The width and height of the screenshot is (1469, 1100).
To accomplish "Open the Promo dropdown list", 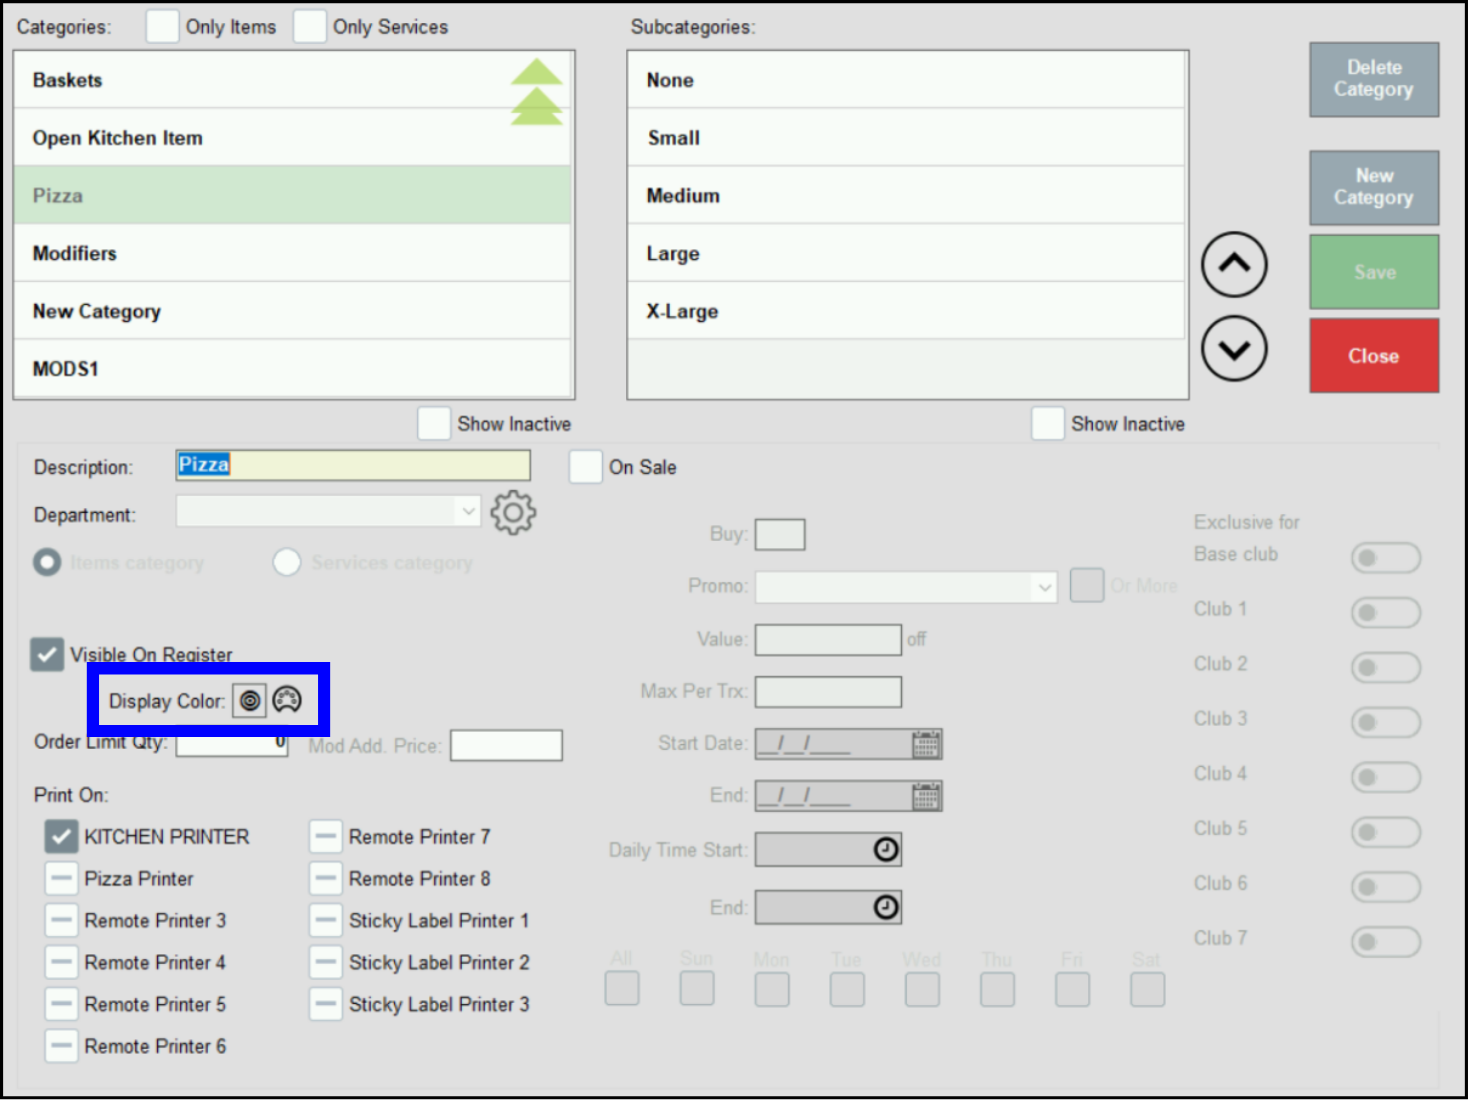I will (x=1044, y=587).
